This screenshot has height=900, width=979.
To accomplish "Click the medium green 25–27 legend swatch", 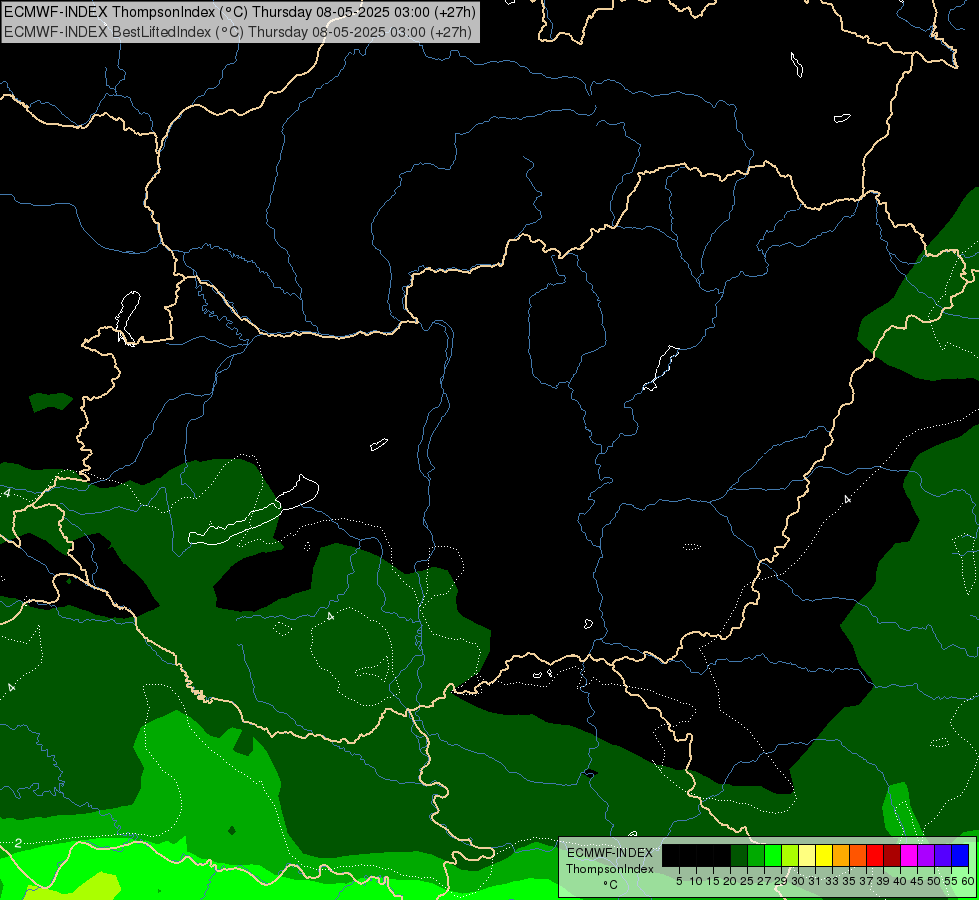I will tap(756, 855).
